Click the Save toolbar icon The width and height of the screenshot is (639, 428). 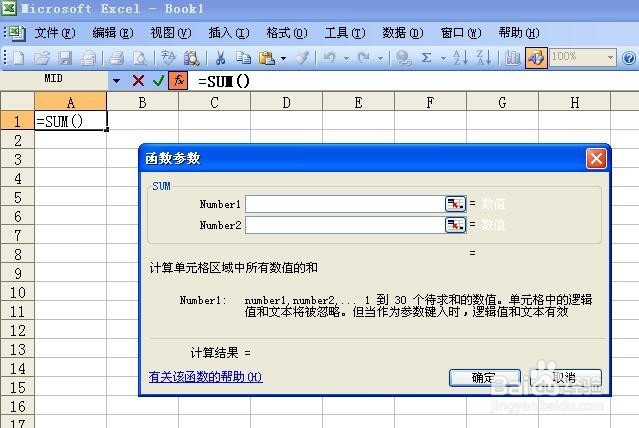[64, 58]
